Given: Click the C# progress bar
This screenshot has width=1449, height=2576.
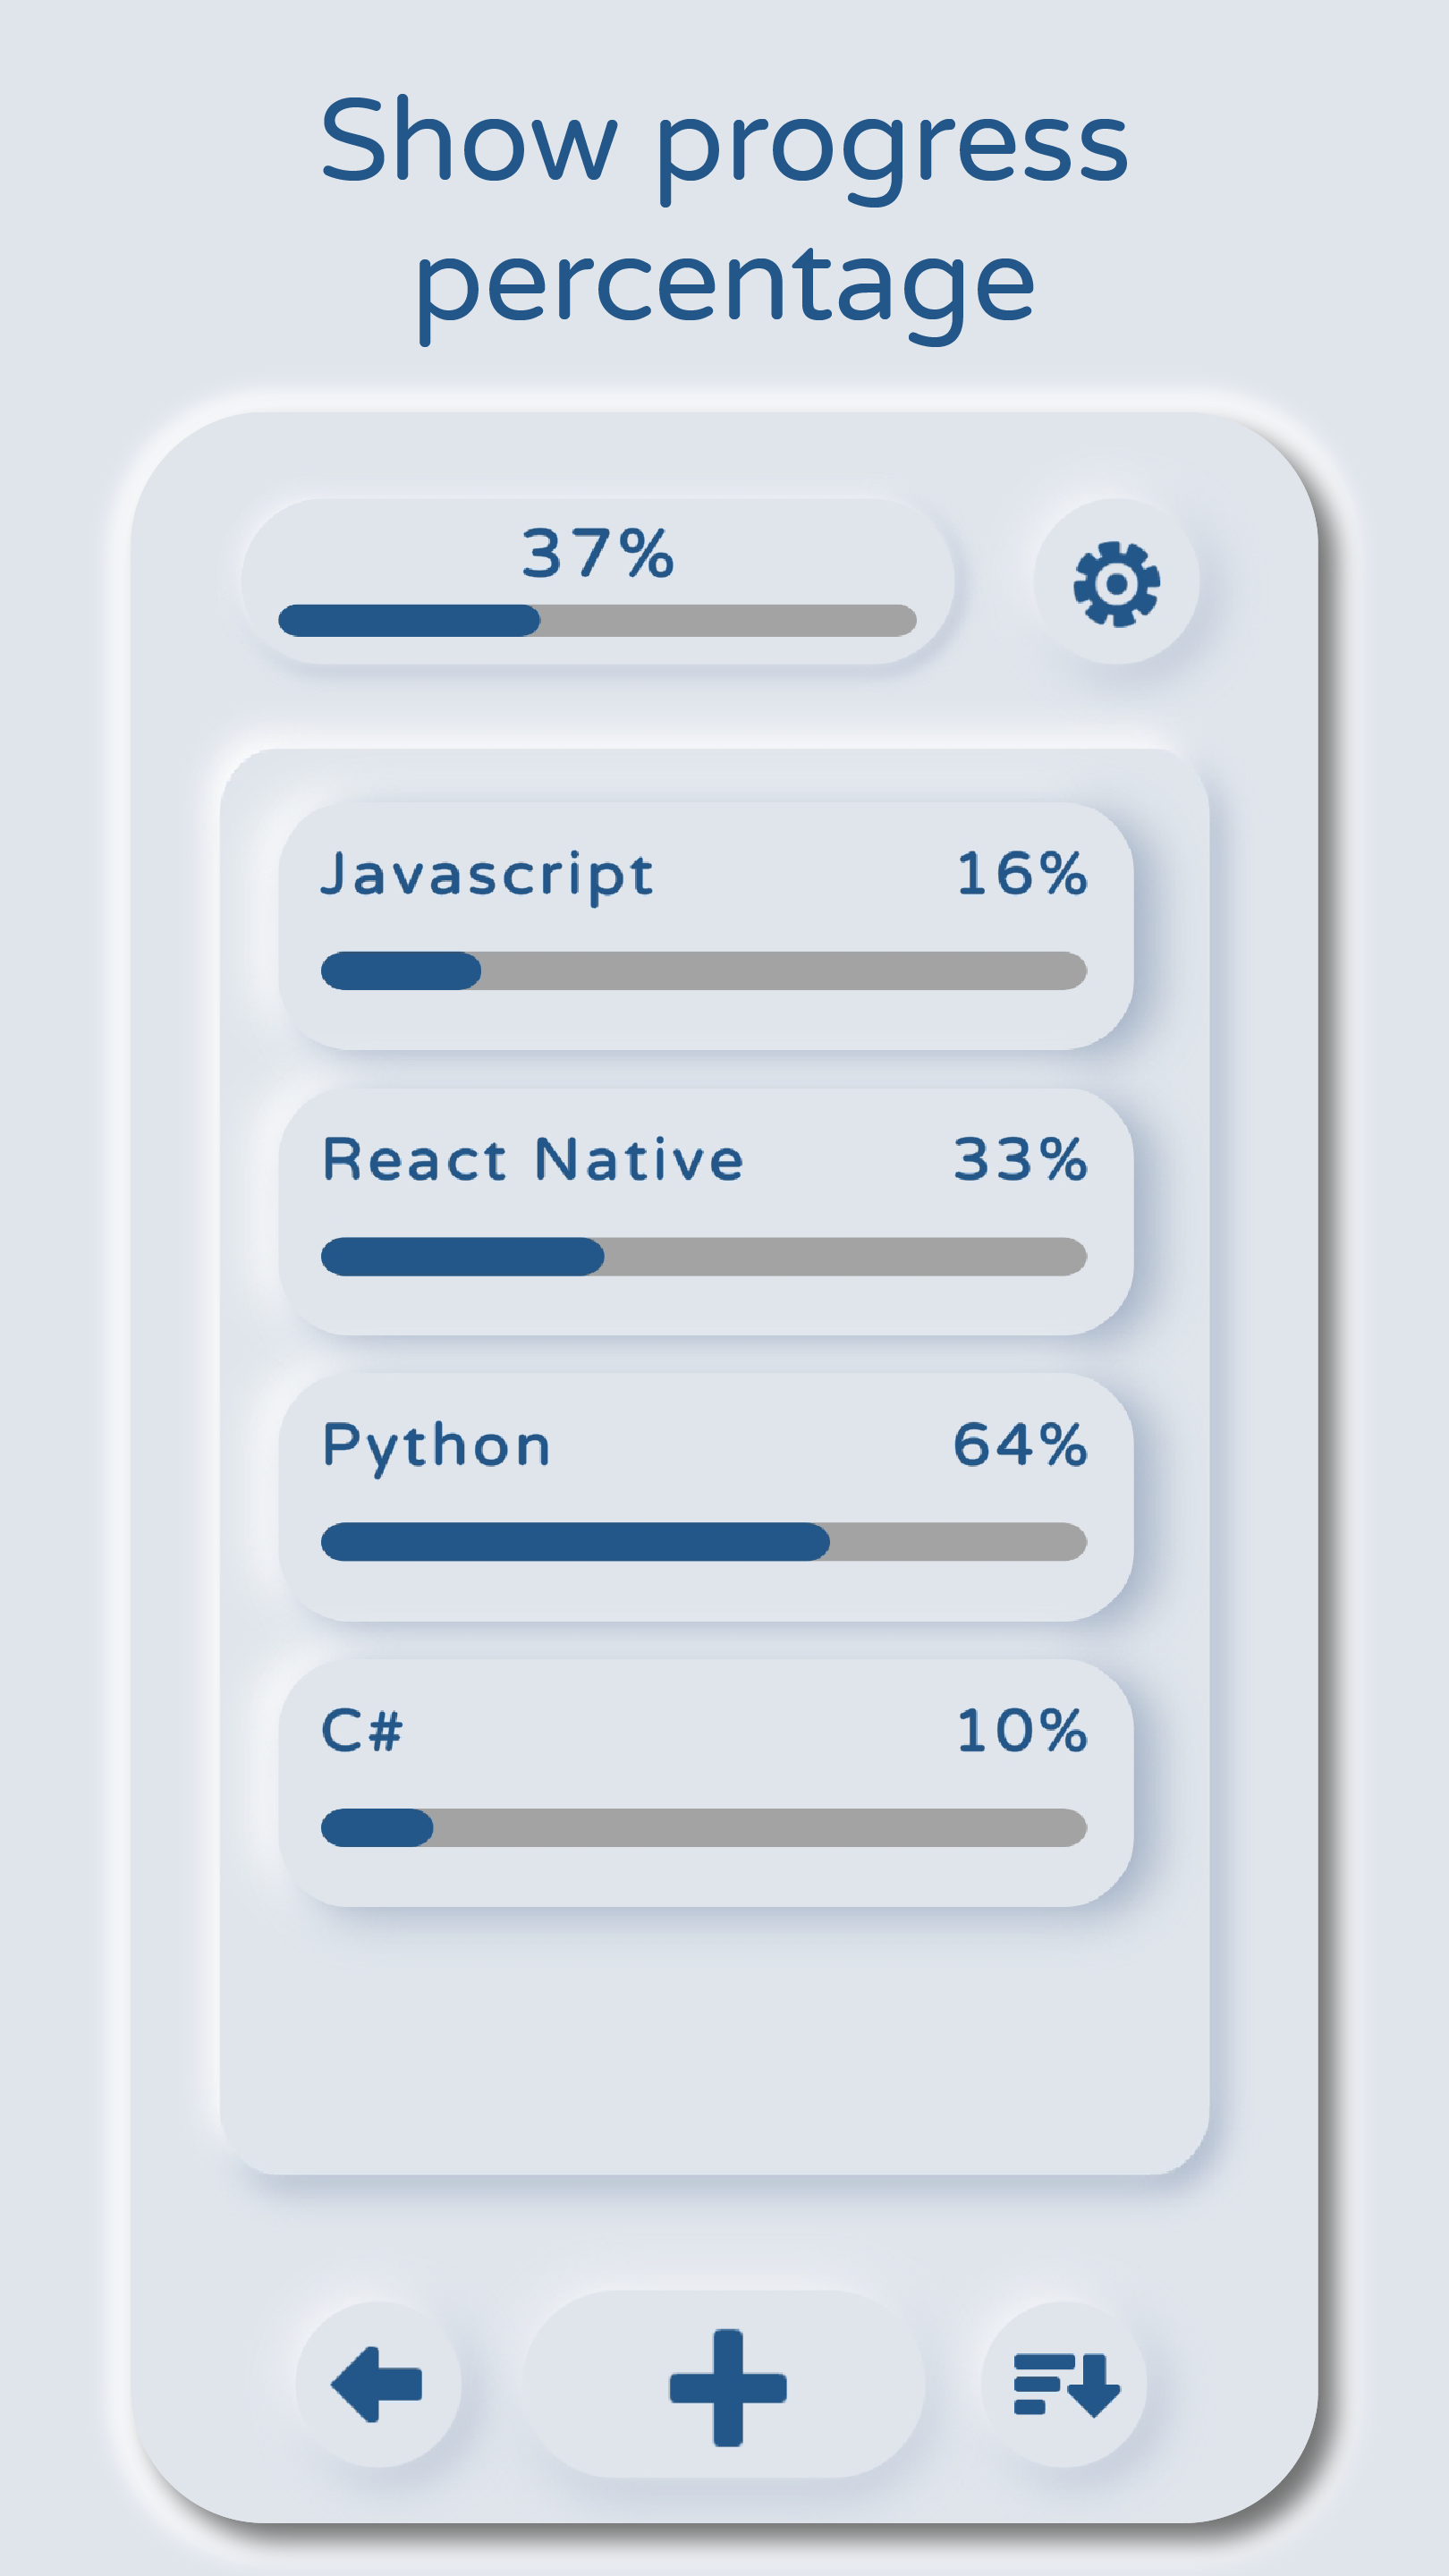Looking at the screenshot, I should coord(703,1828).
